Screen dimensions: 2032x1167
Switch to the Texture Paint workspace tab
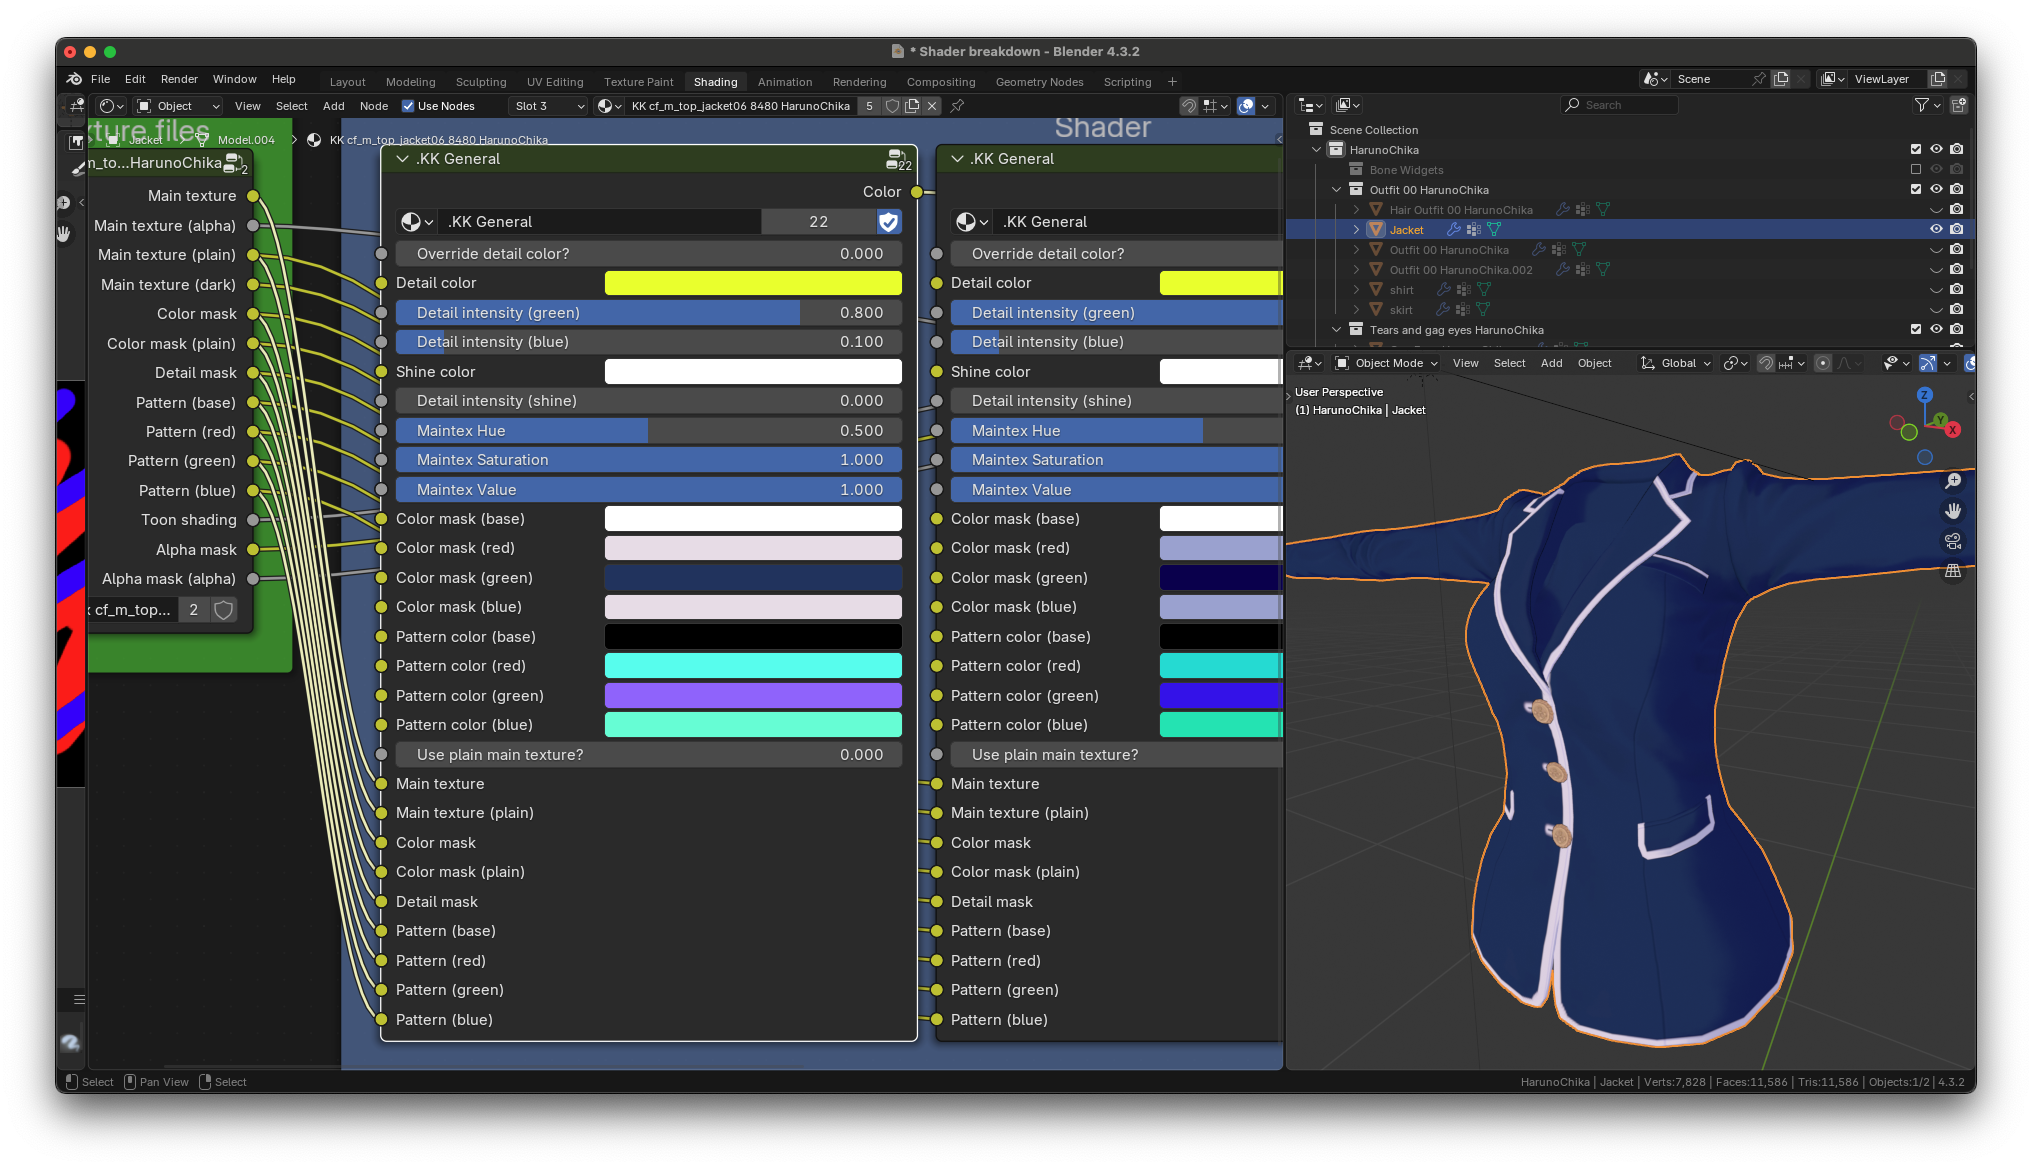638,82
